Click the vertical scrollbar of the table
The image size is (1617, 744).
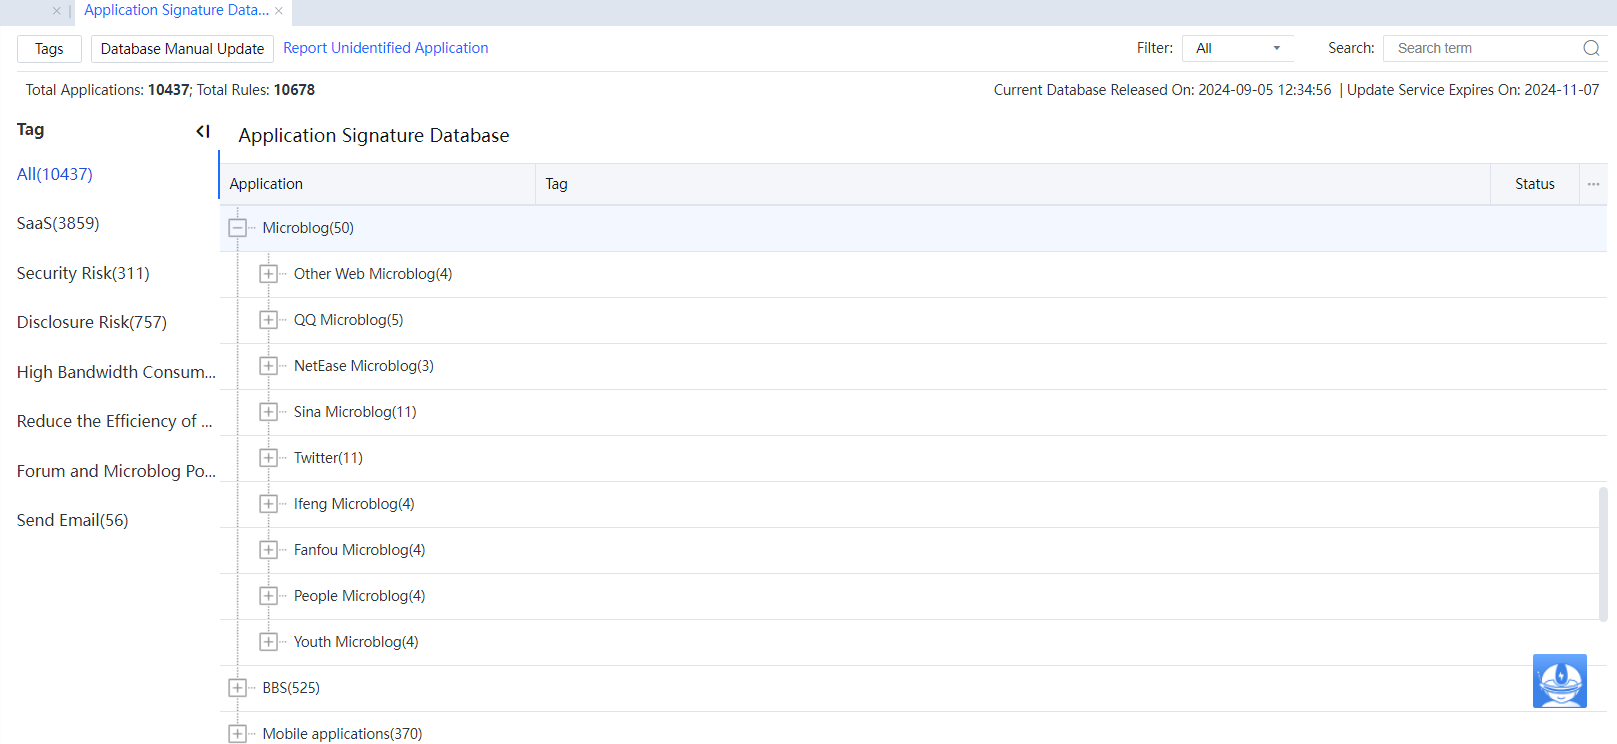coord(1602,553)
